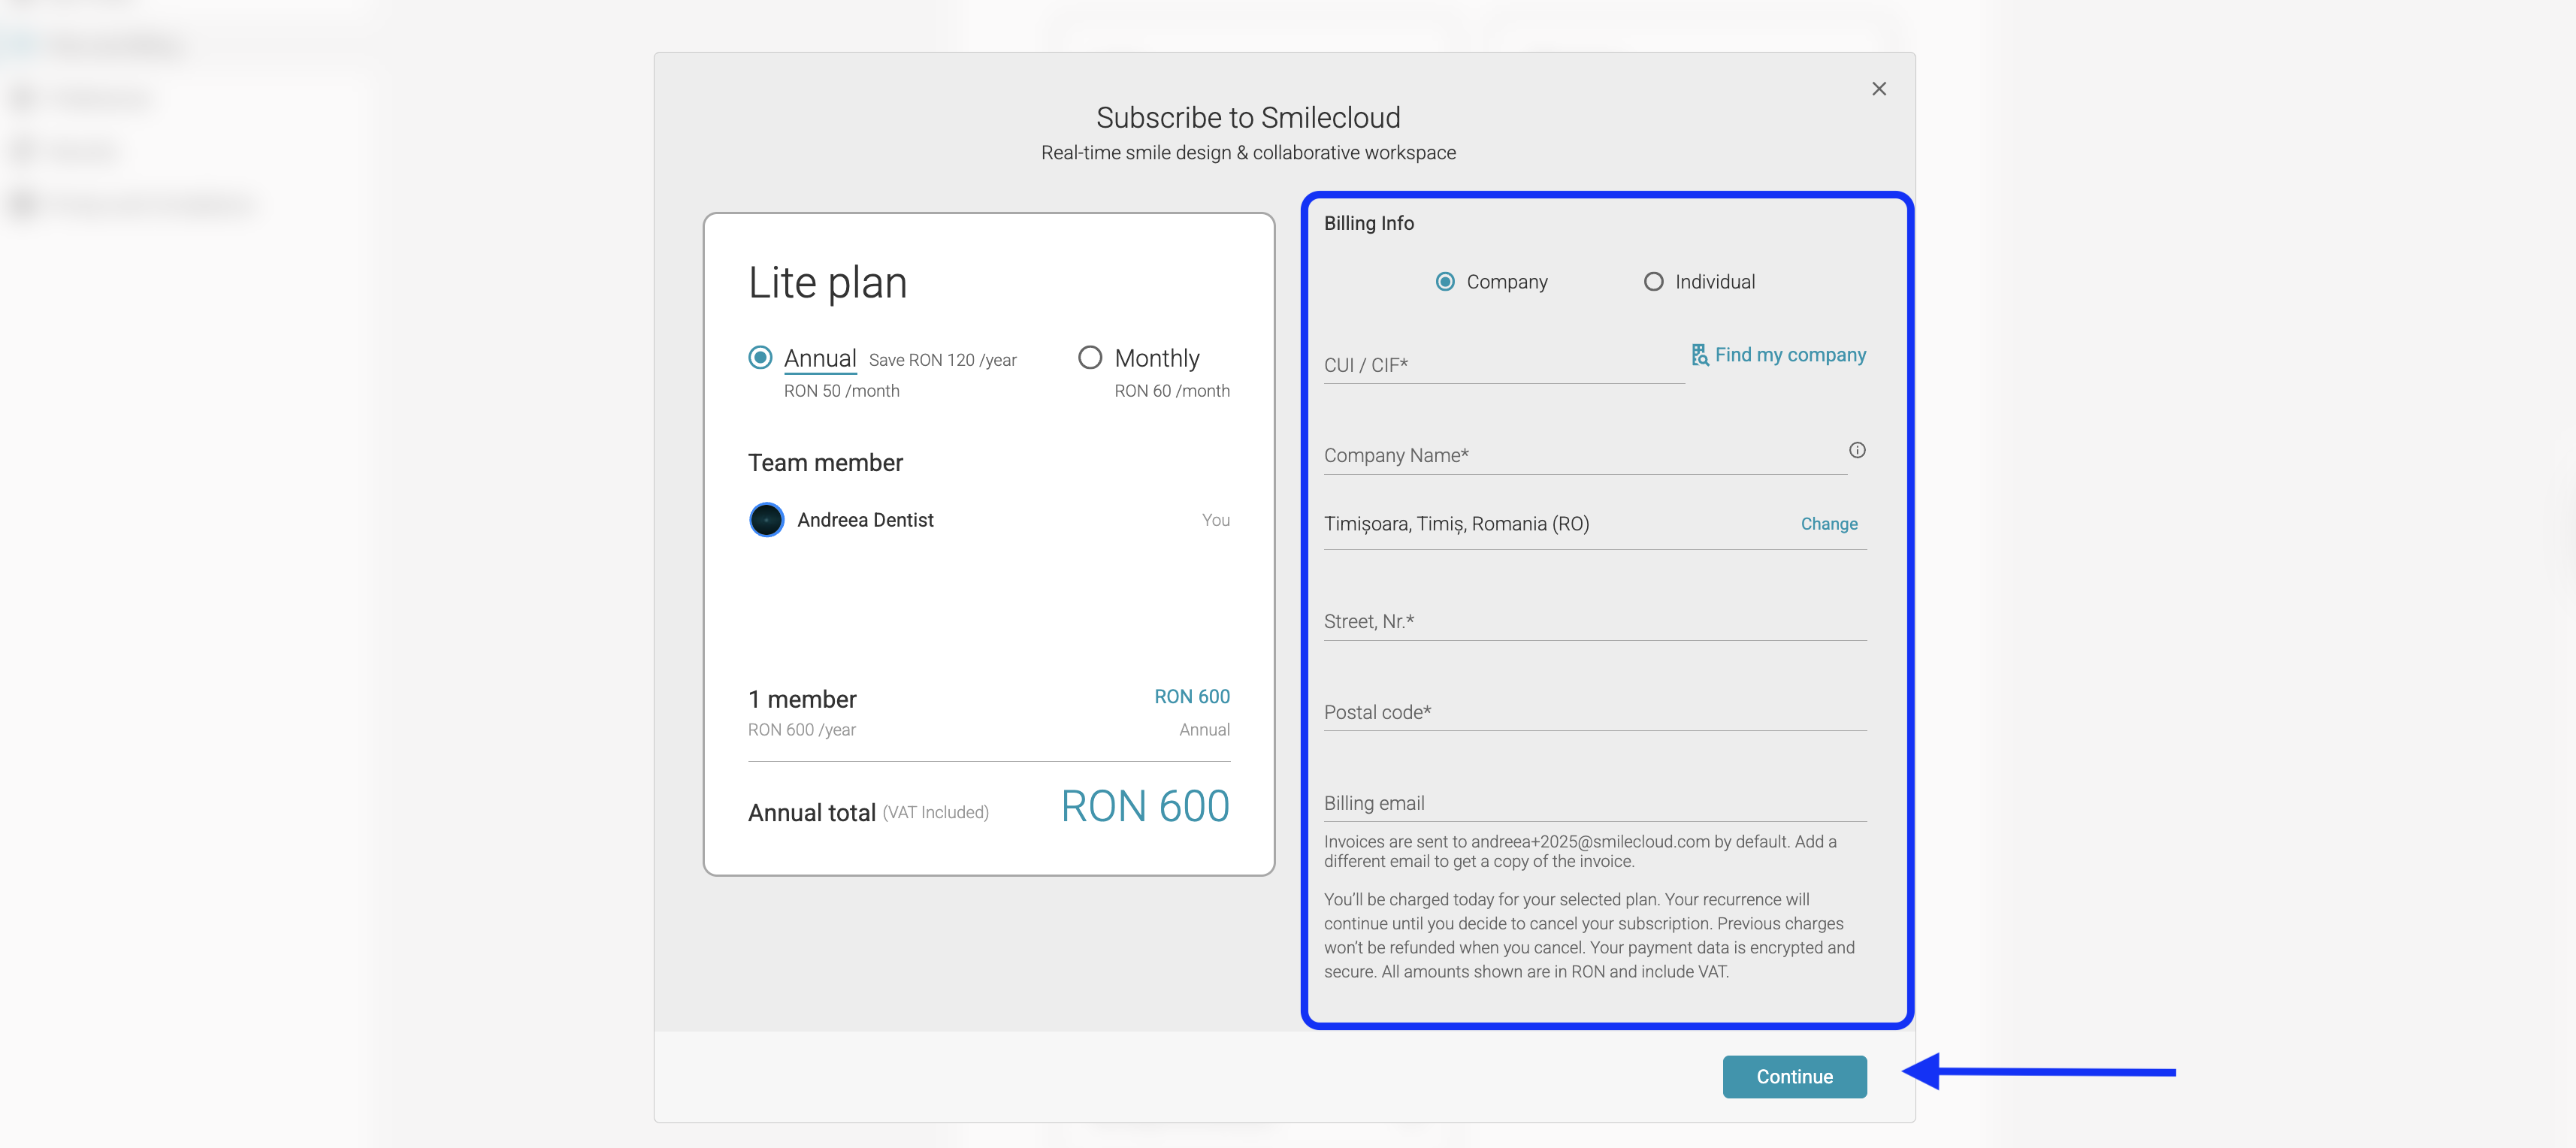Click the Continue button
Screen dimensions: 2576x1148
[1794, 1077]
